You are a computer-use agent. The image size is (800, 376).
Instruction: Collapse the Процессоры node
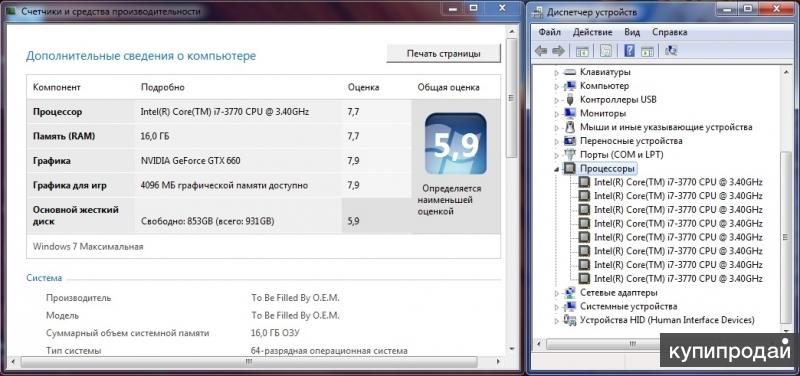(x=557, y=169)
